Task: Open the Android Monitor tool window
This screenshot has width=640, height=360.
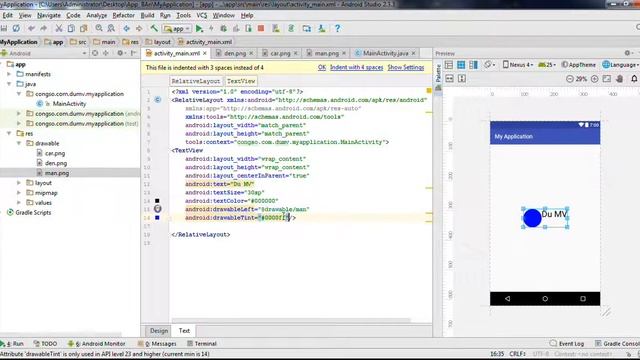Action: tap(96, 344)
